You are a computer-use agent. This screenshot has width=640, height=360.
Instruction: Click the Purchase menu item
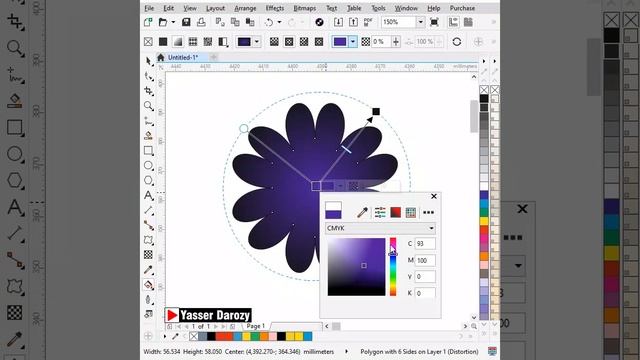pos(462,8)
